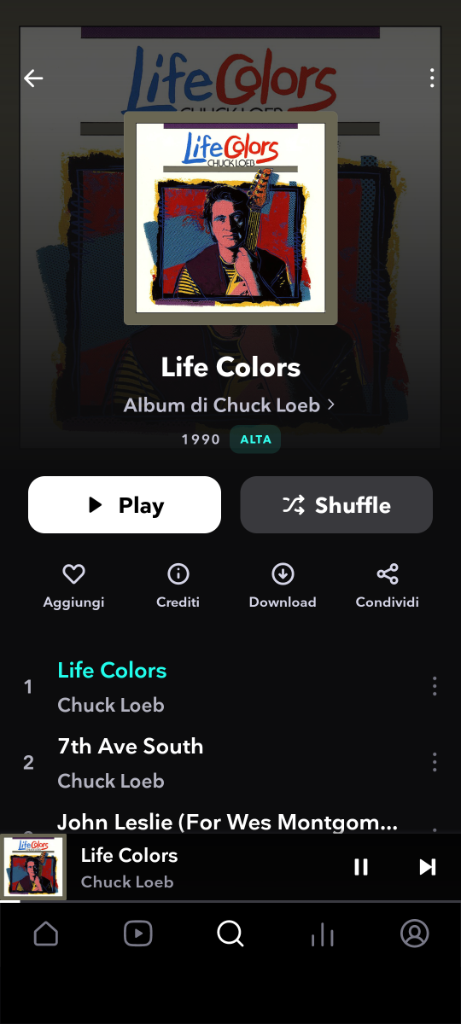Open the Search tab
This screenshot has width=461, height=1024.
[x=230, y=934]
